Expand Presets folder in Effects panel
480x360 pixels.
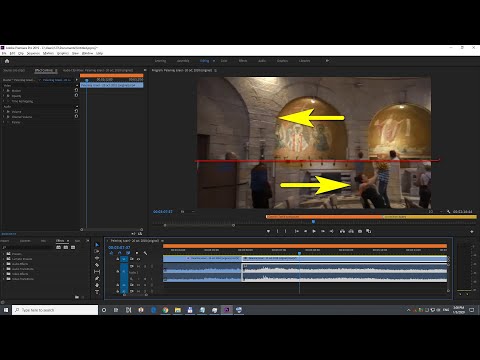(4, 254)
